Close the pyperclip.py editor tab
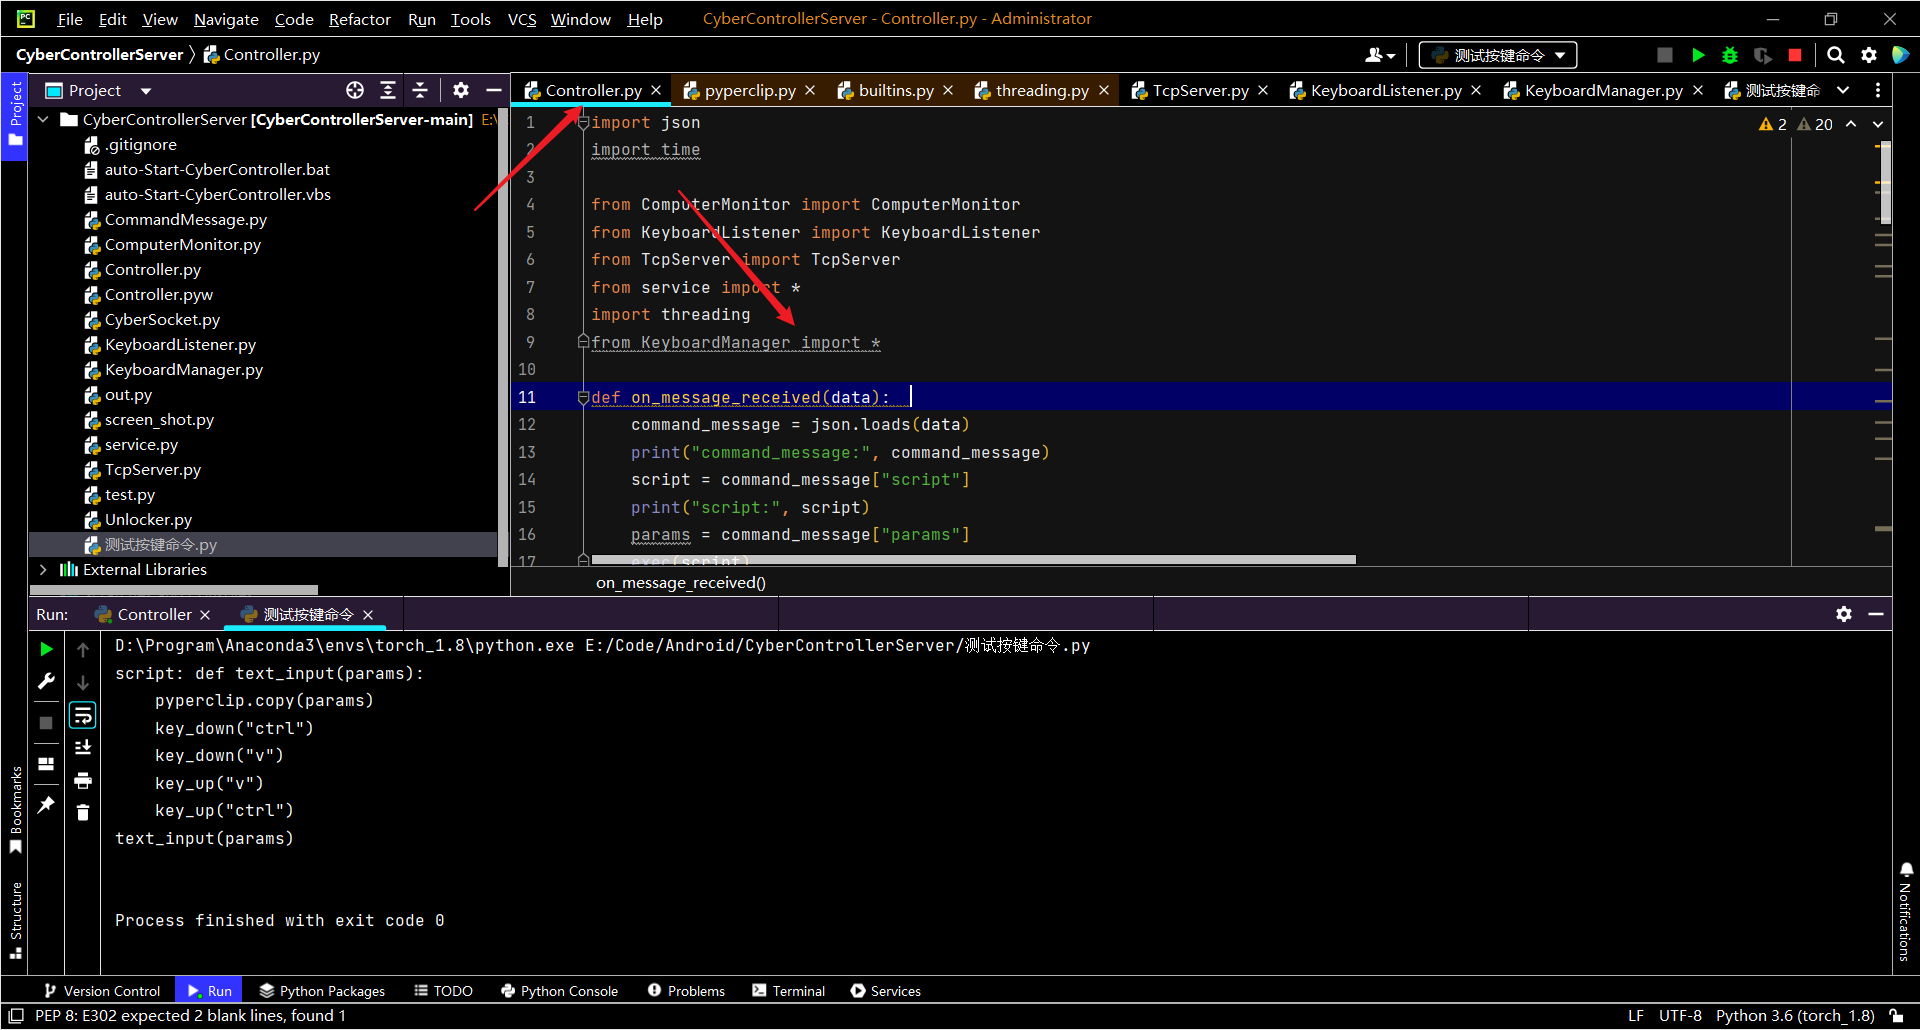 [x=810, y=90]
